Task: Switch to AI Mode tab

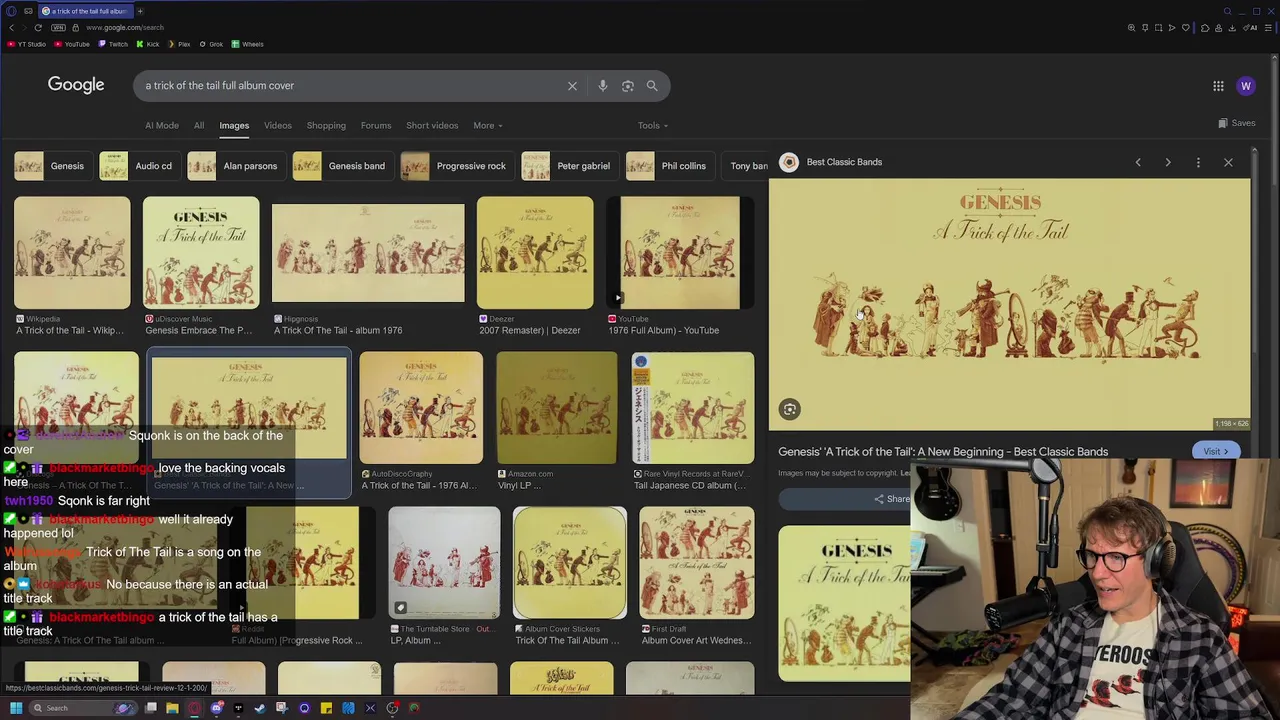Action: click(162, 126)
